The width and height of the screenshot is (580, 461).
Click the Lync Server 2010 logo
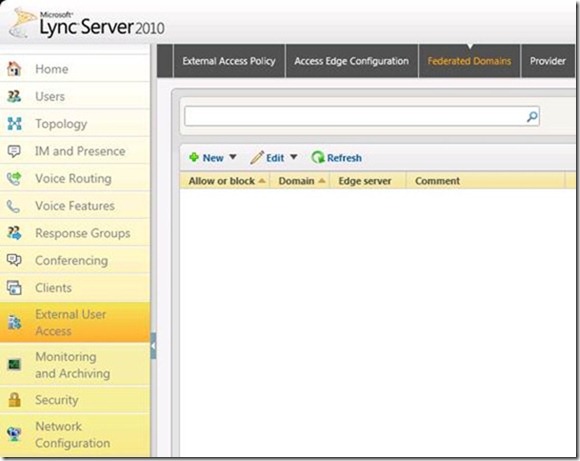pyautogui.click(x=86, y=24)
